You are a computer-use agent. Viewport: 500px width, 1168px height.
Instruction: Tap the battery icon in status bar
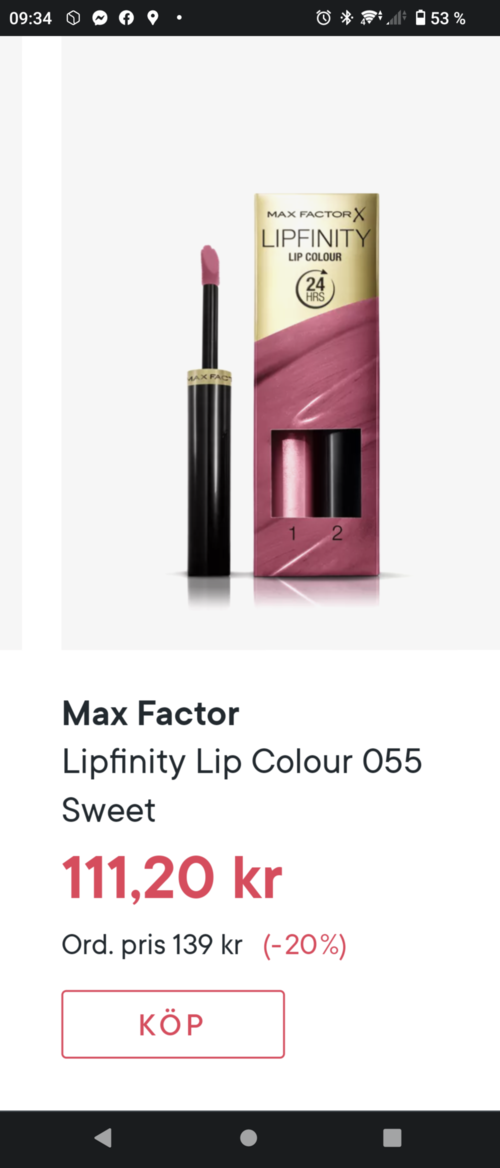click(420, 18)
